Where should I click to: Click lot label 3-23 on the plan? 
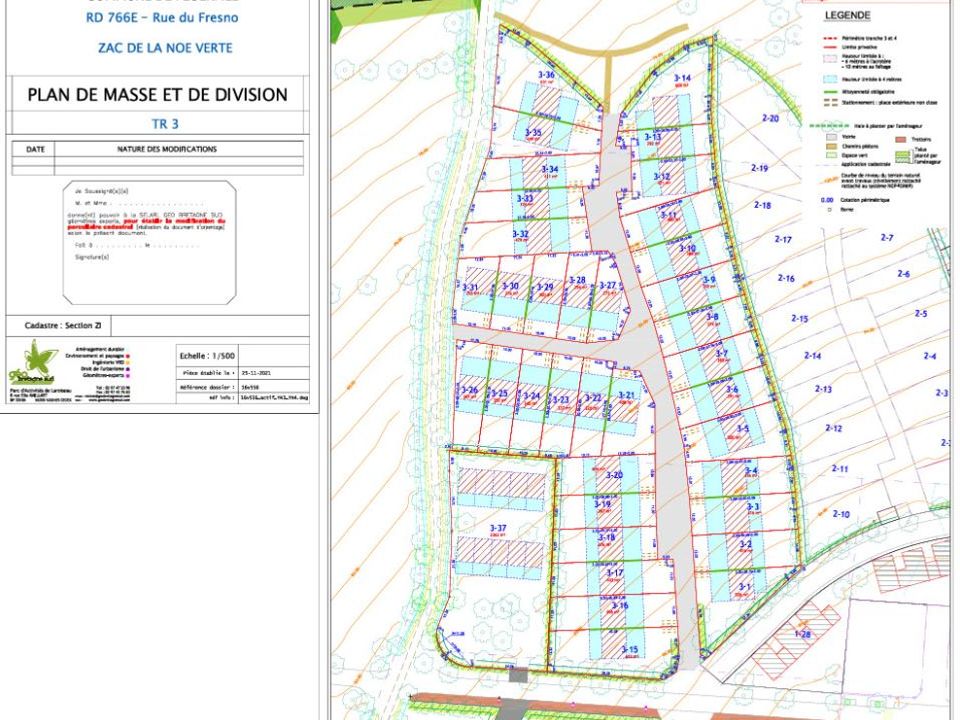tap(561, 400)
